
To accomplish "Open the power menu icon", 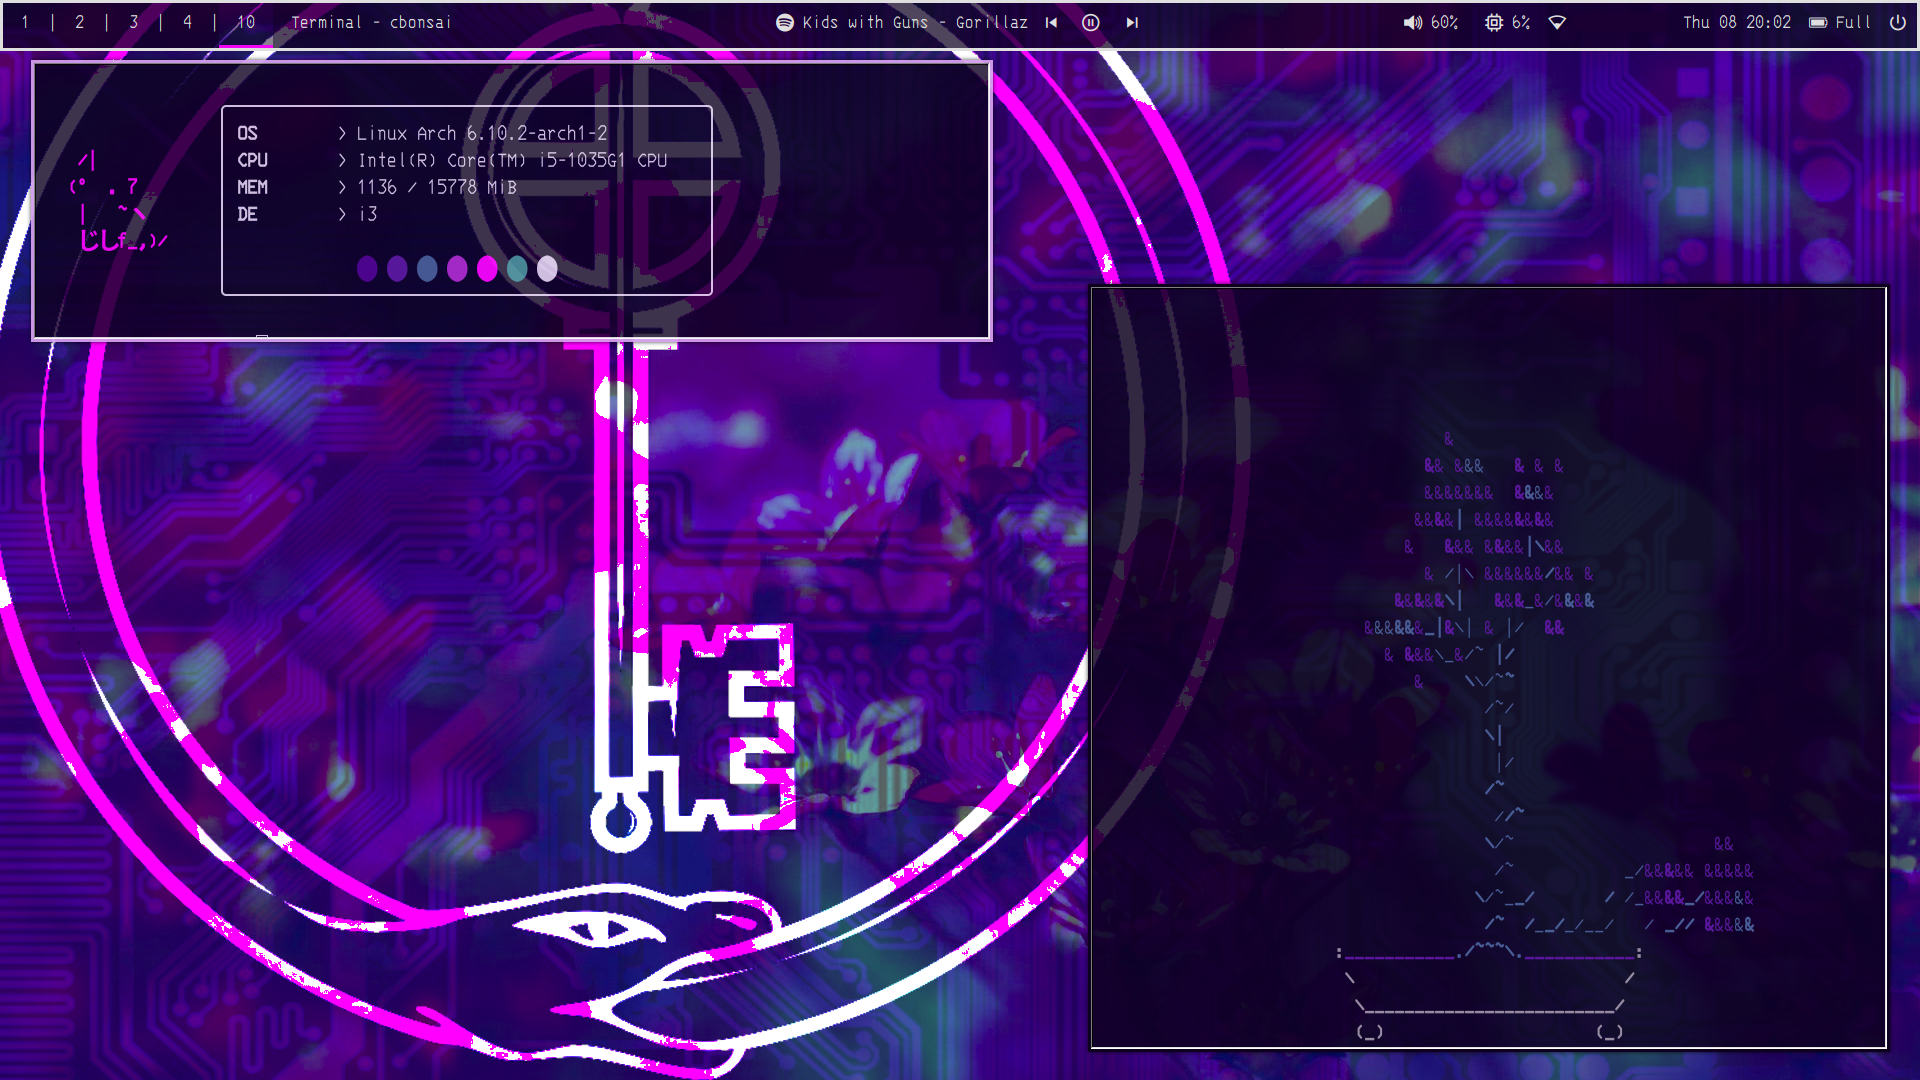I will click(1897, 22).
